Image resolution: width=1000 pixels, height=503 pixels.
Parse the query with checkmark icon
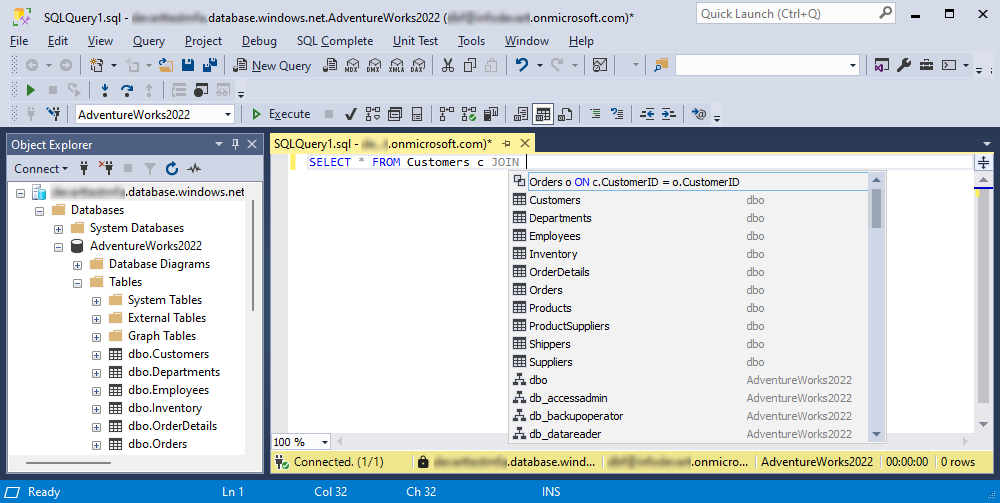[x=350, y=114]
